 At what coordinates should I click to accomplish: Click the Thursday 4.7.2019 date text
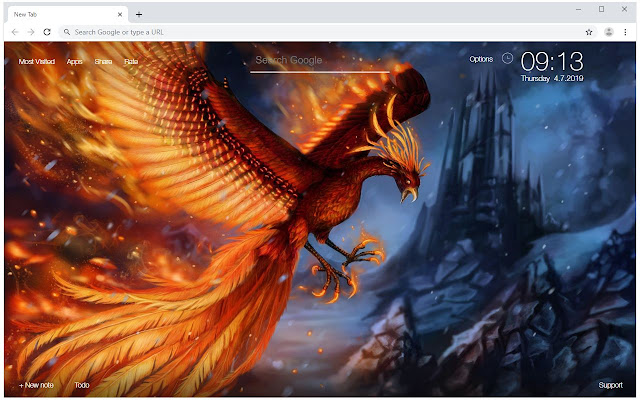tap(552, 78)
